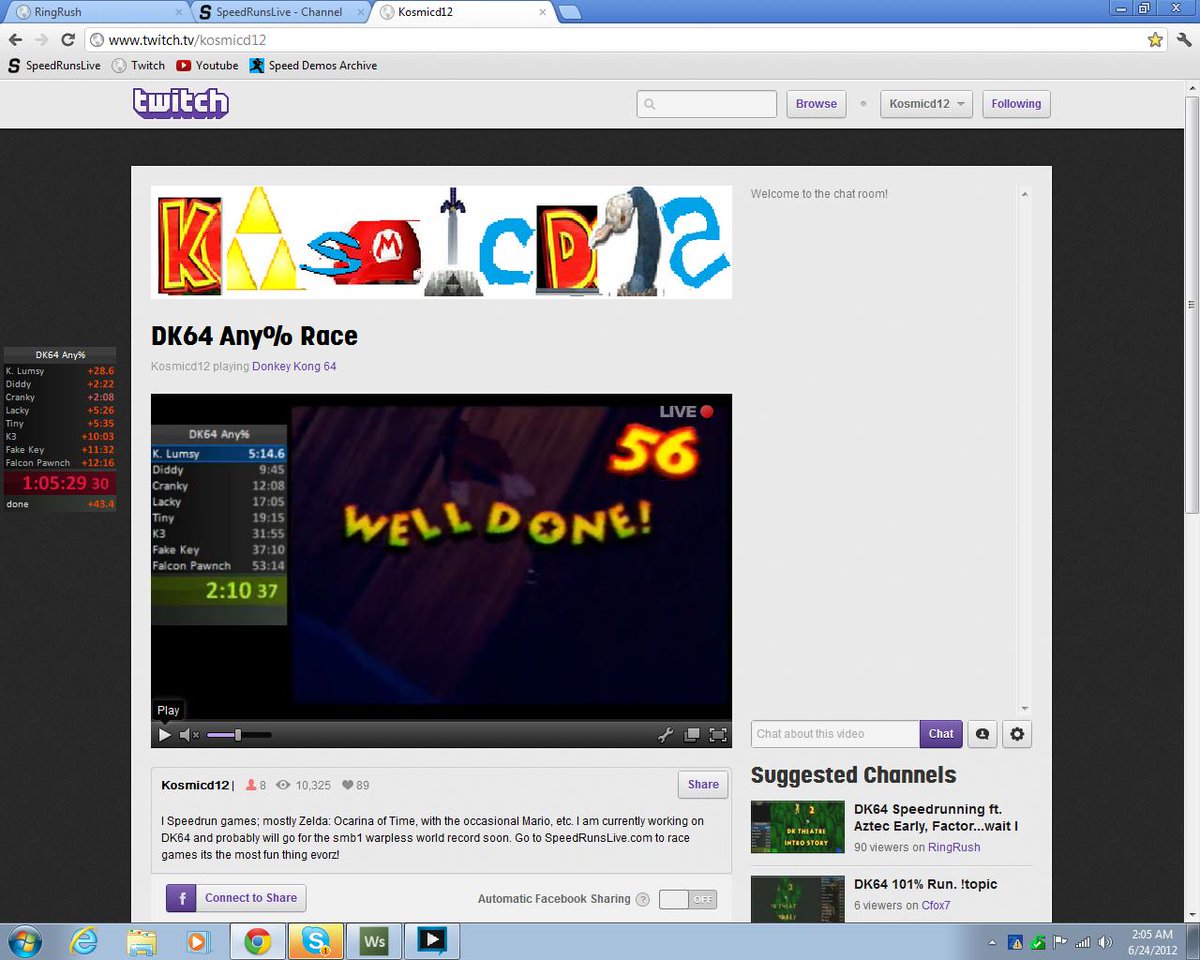Open the Youtube bookmark

[207, 65]
